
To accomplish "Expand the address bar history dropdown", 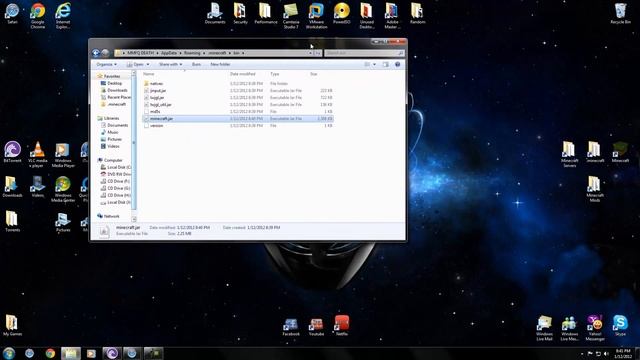I will [x=310, y=53].
